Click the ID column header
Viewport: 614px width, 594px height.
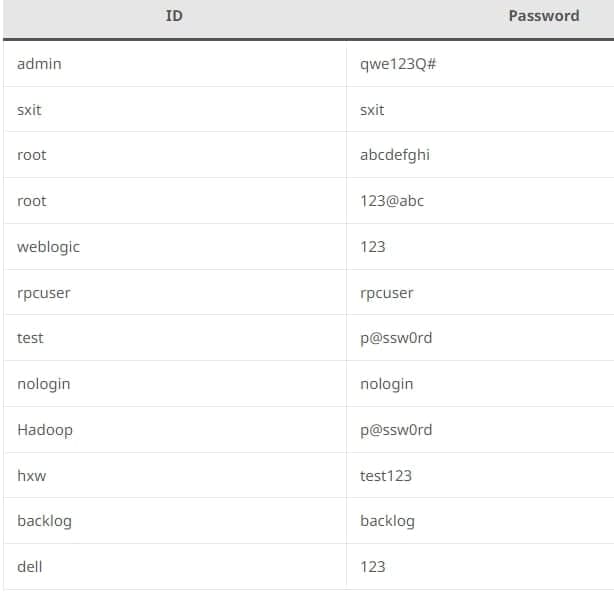pyautogui.click(x=174, y=16)
